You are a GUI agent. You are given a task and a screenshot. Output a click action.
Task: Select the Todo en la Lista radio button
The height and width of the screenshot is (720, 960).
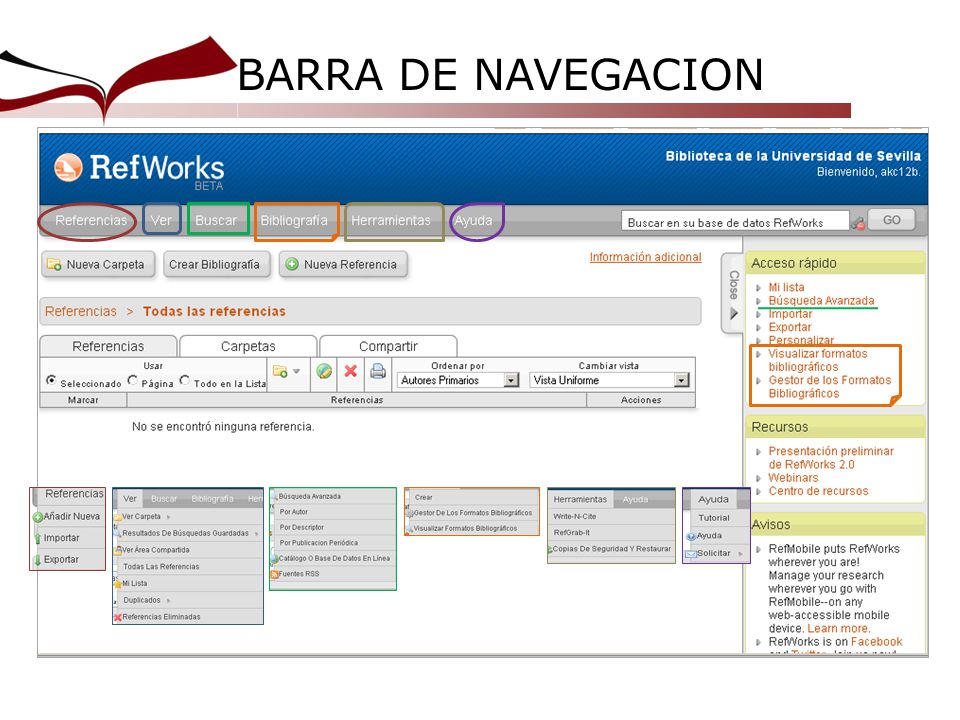click(x=184, y=380)
